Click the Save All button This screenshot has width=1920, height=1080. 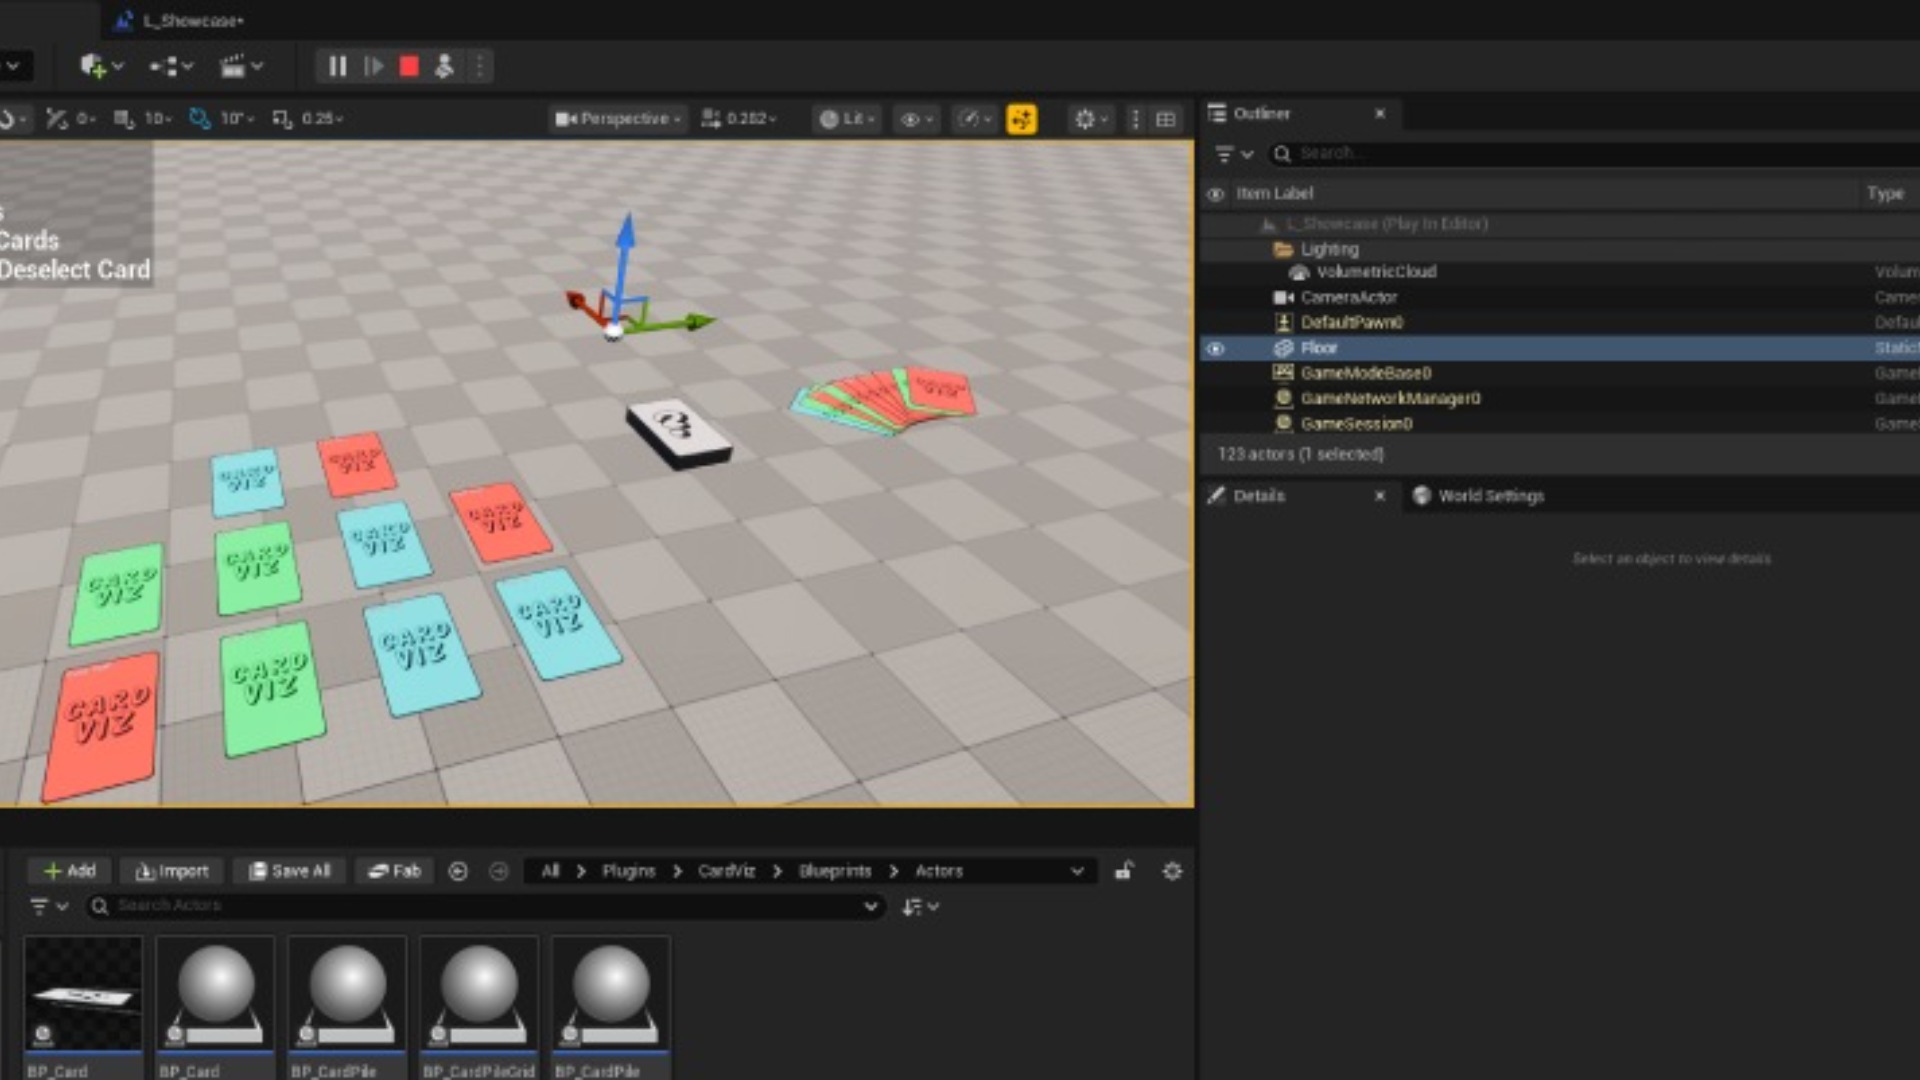tap(289, 871)
